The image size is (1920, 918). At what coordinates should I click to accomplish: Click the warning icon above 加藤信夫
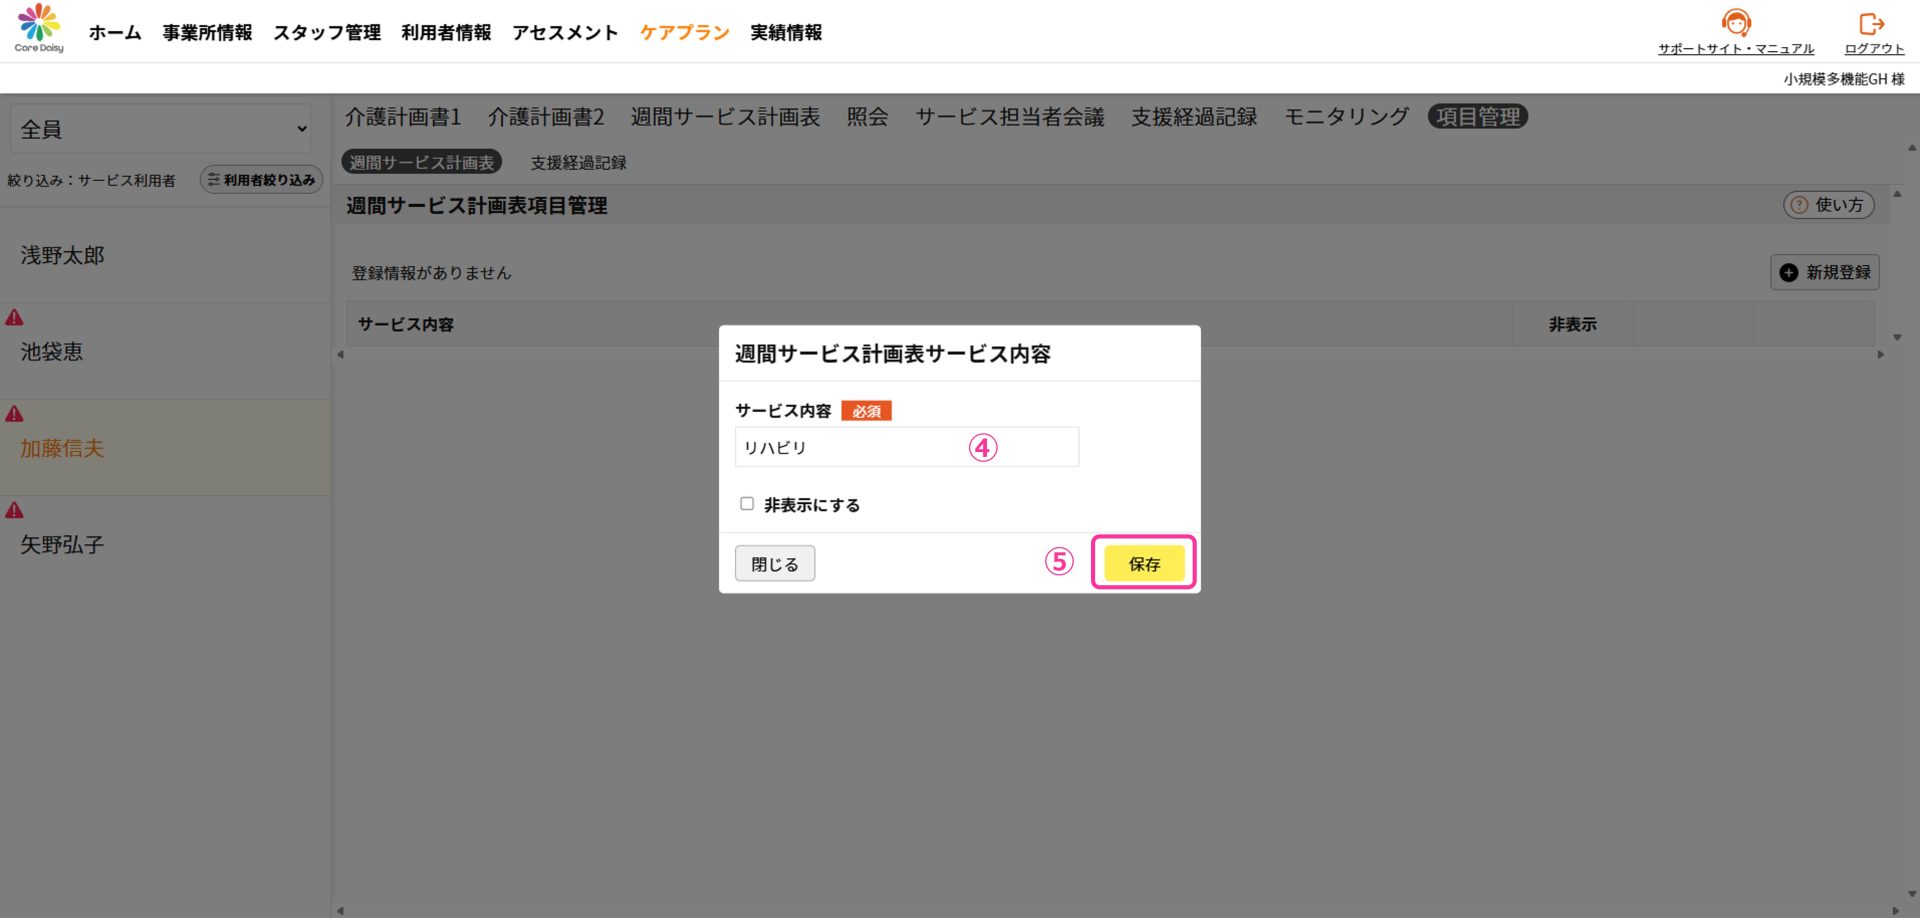(15, 414)
